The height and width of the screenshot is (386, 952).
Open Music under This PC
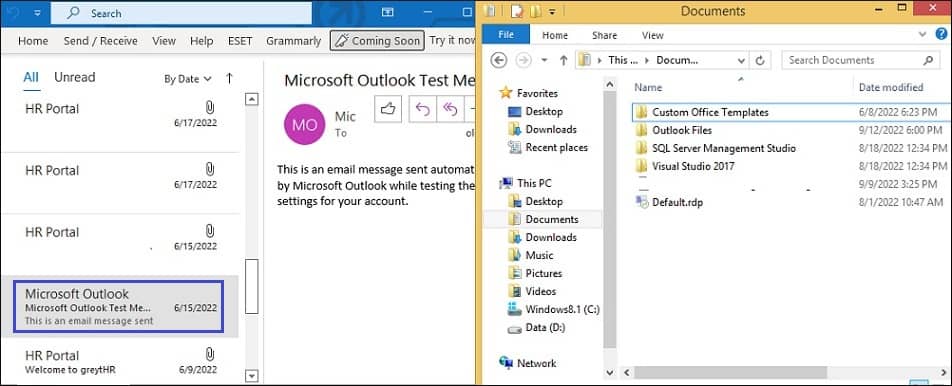[x=531, y=255]
